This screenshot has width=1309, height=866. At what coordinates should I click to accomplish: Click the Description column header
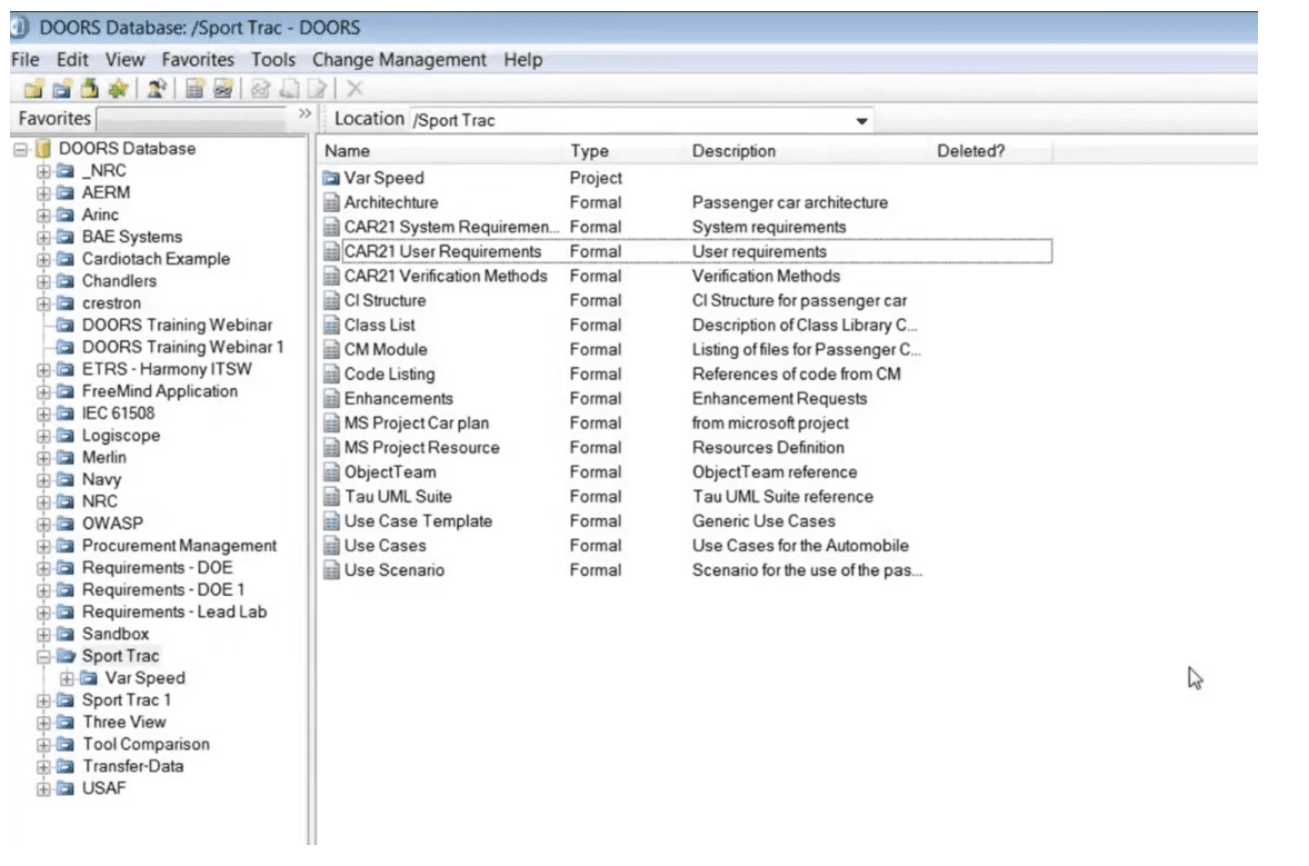(x=733, y=151)
